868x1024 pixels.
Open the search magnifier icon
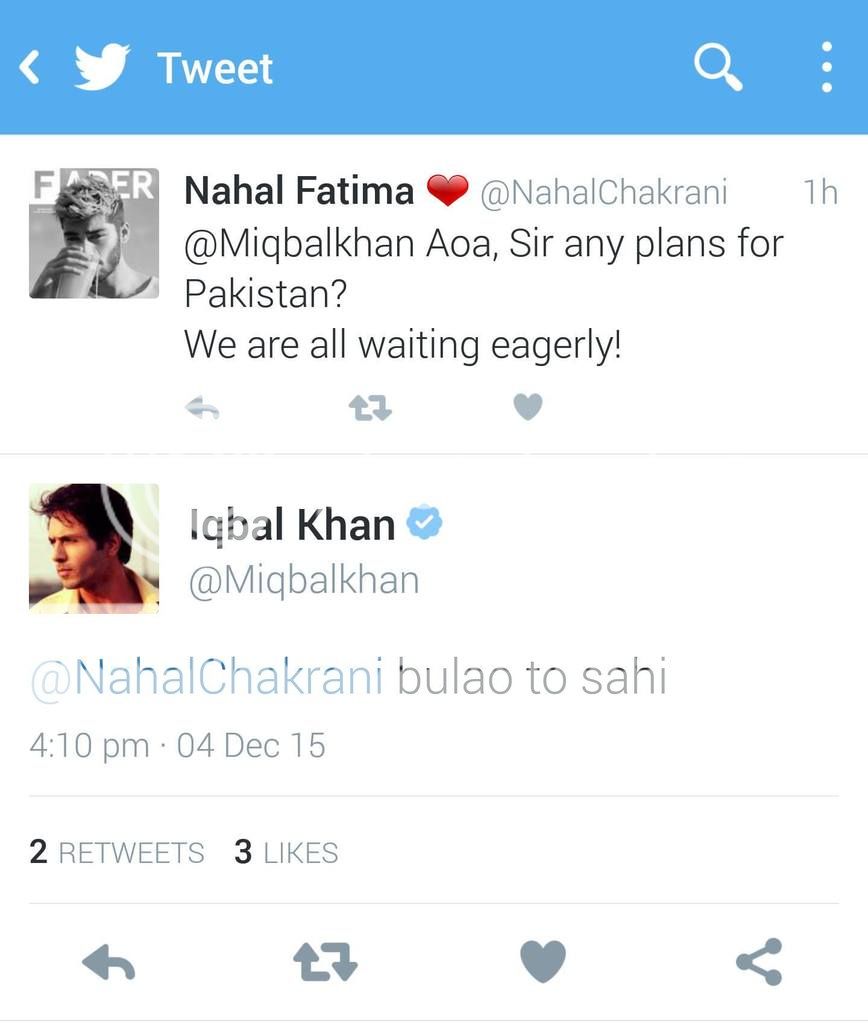717,68
